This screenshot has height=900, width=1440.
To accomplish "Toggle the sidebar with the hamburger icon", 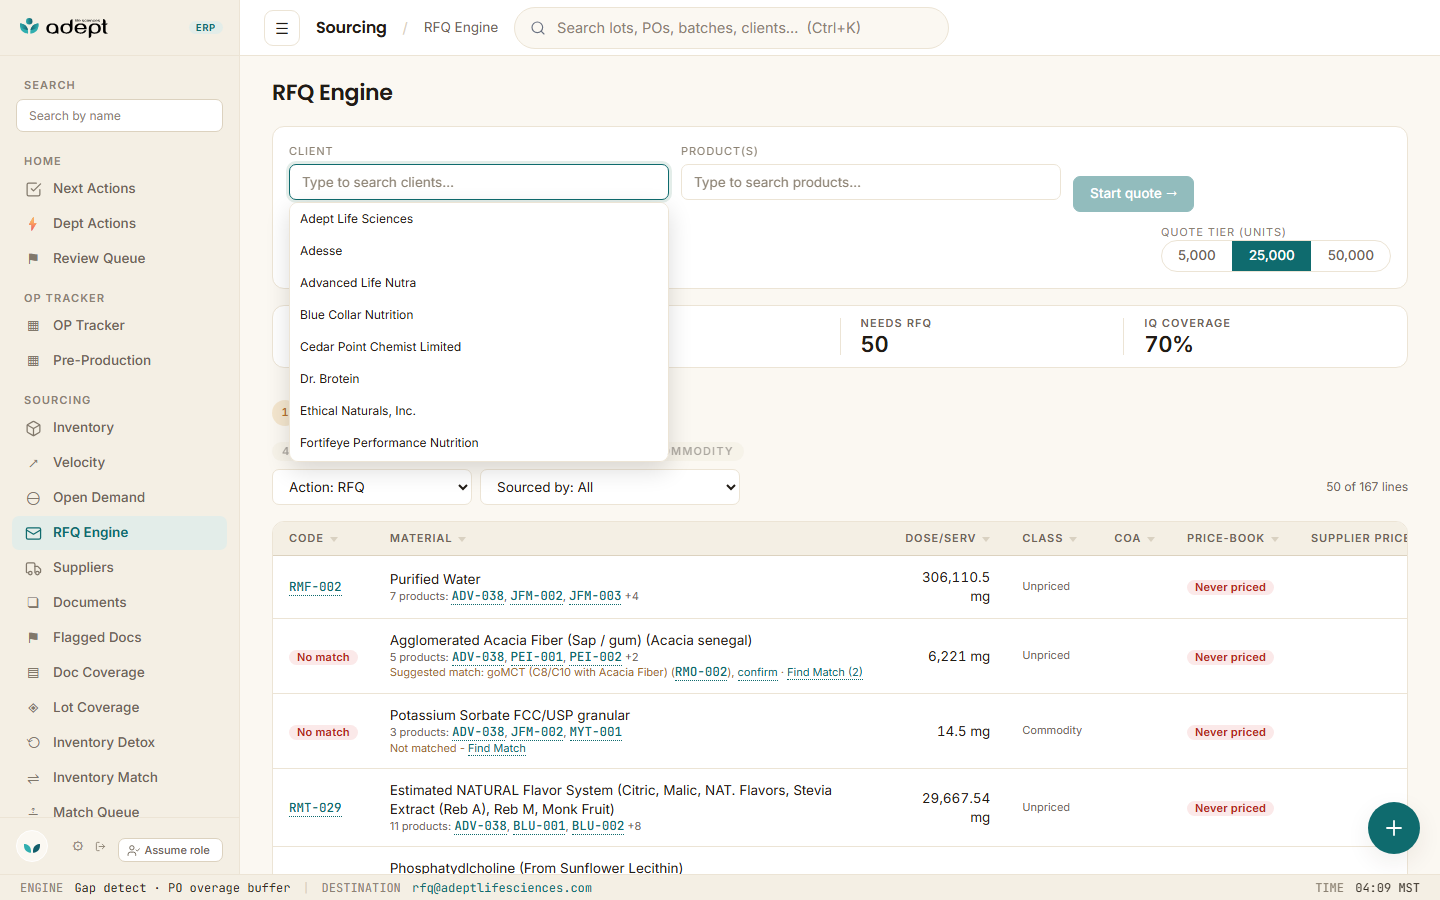I will [x=282, y=28].
